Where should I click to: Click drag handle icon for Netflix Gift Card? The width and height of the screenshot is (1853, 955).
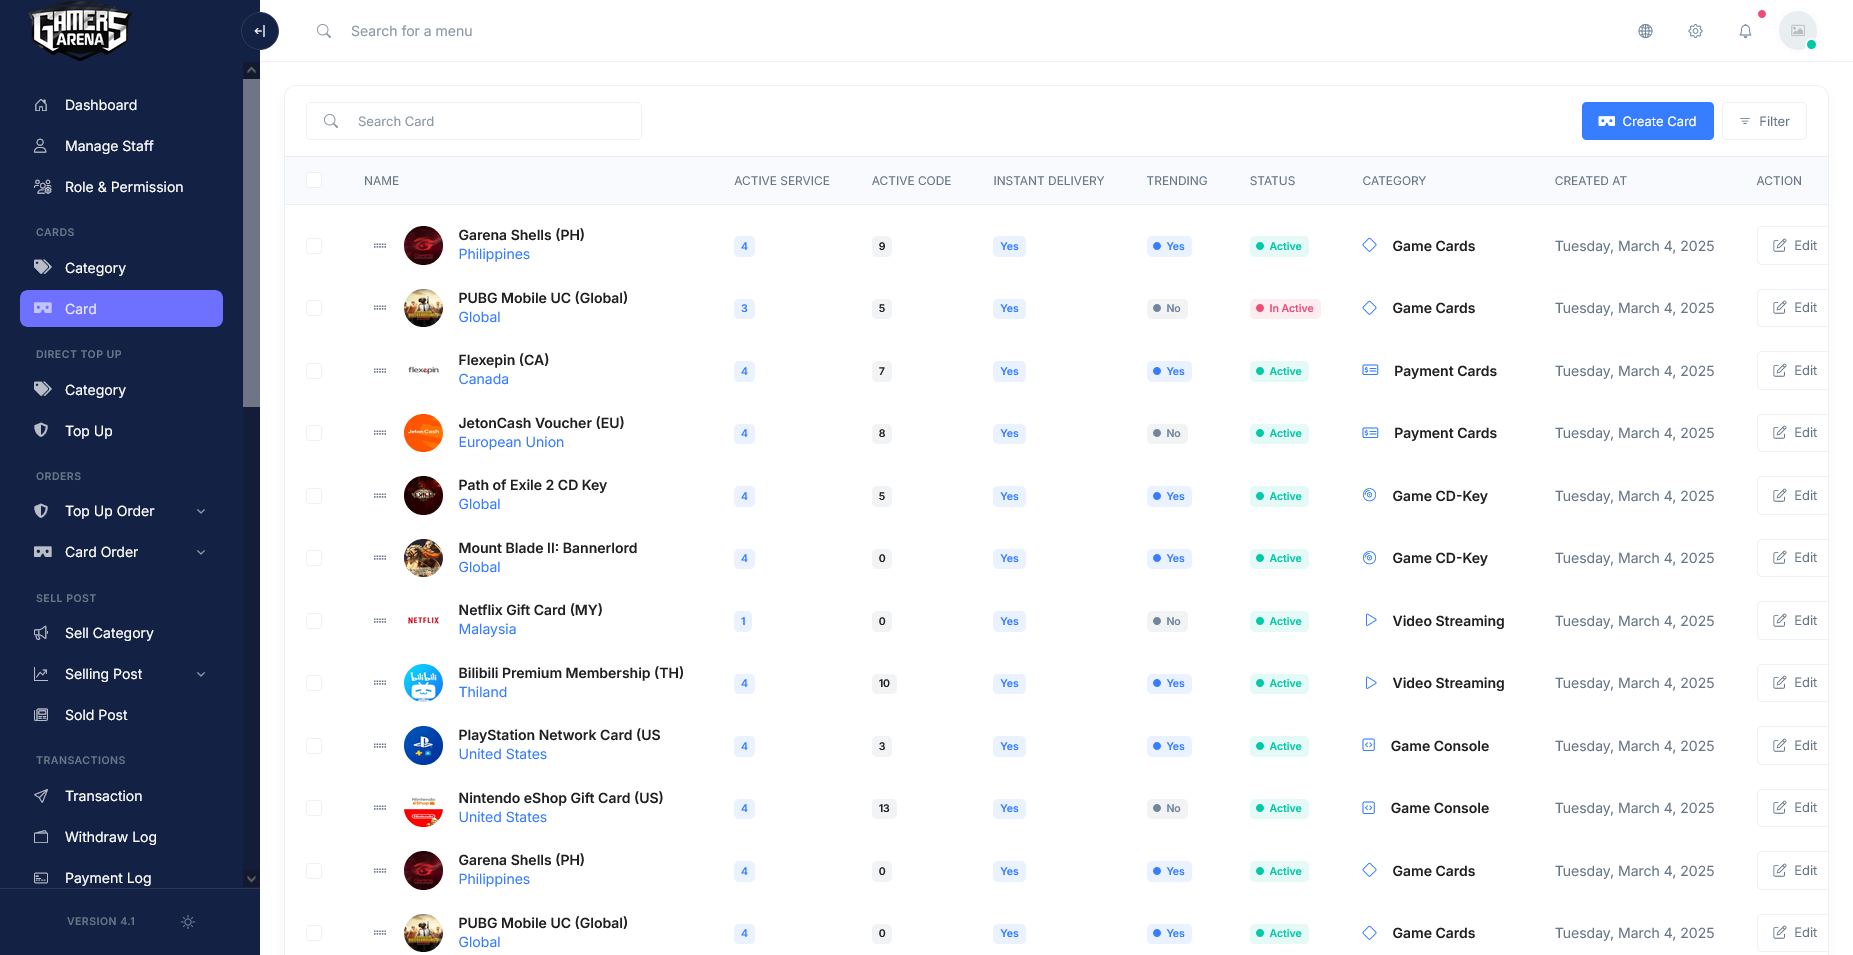click(380, 621)
